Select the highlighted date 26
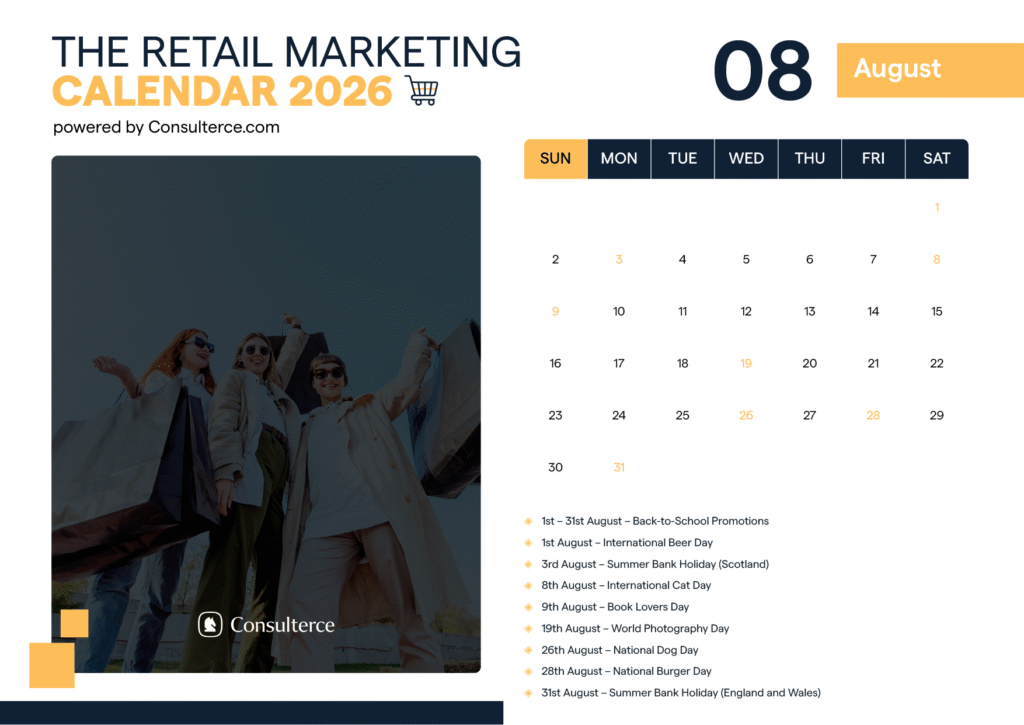 coord(746,414)
